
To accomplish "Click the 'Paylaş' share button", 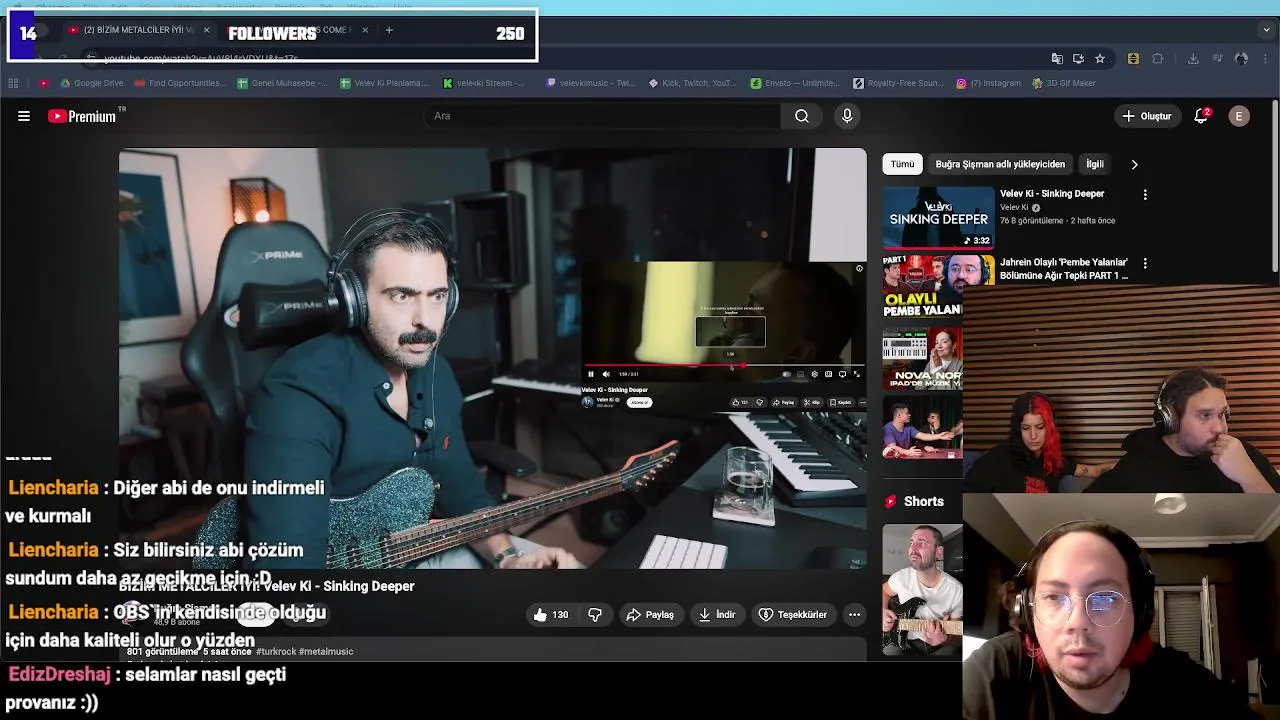I will point(650,615).
